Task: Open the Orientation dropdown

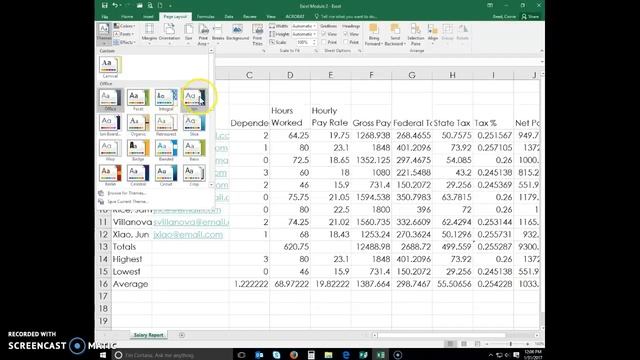Action: [169, 34]
